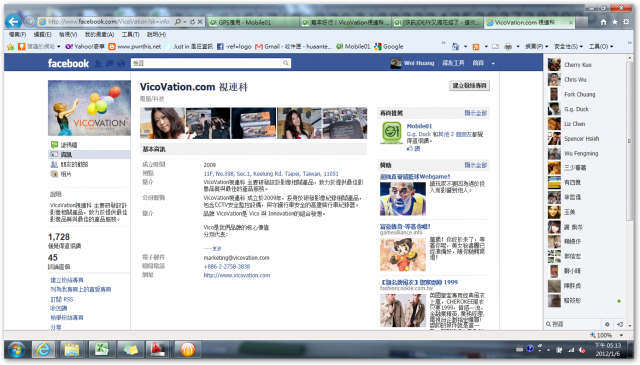
Task: Expand the Safety(S) menu in command bar
Action: (568, 47)
